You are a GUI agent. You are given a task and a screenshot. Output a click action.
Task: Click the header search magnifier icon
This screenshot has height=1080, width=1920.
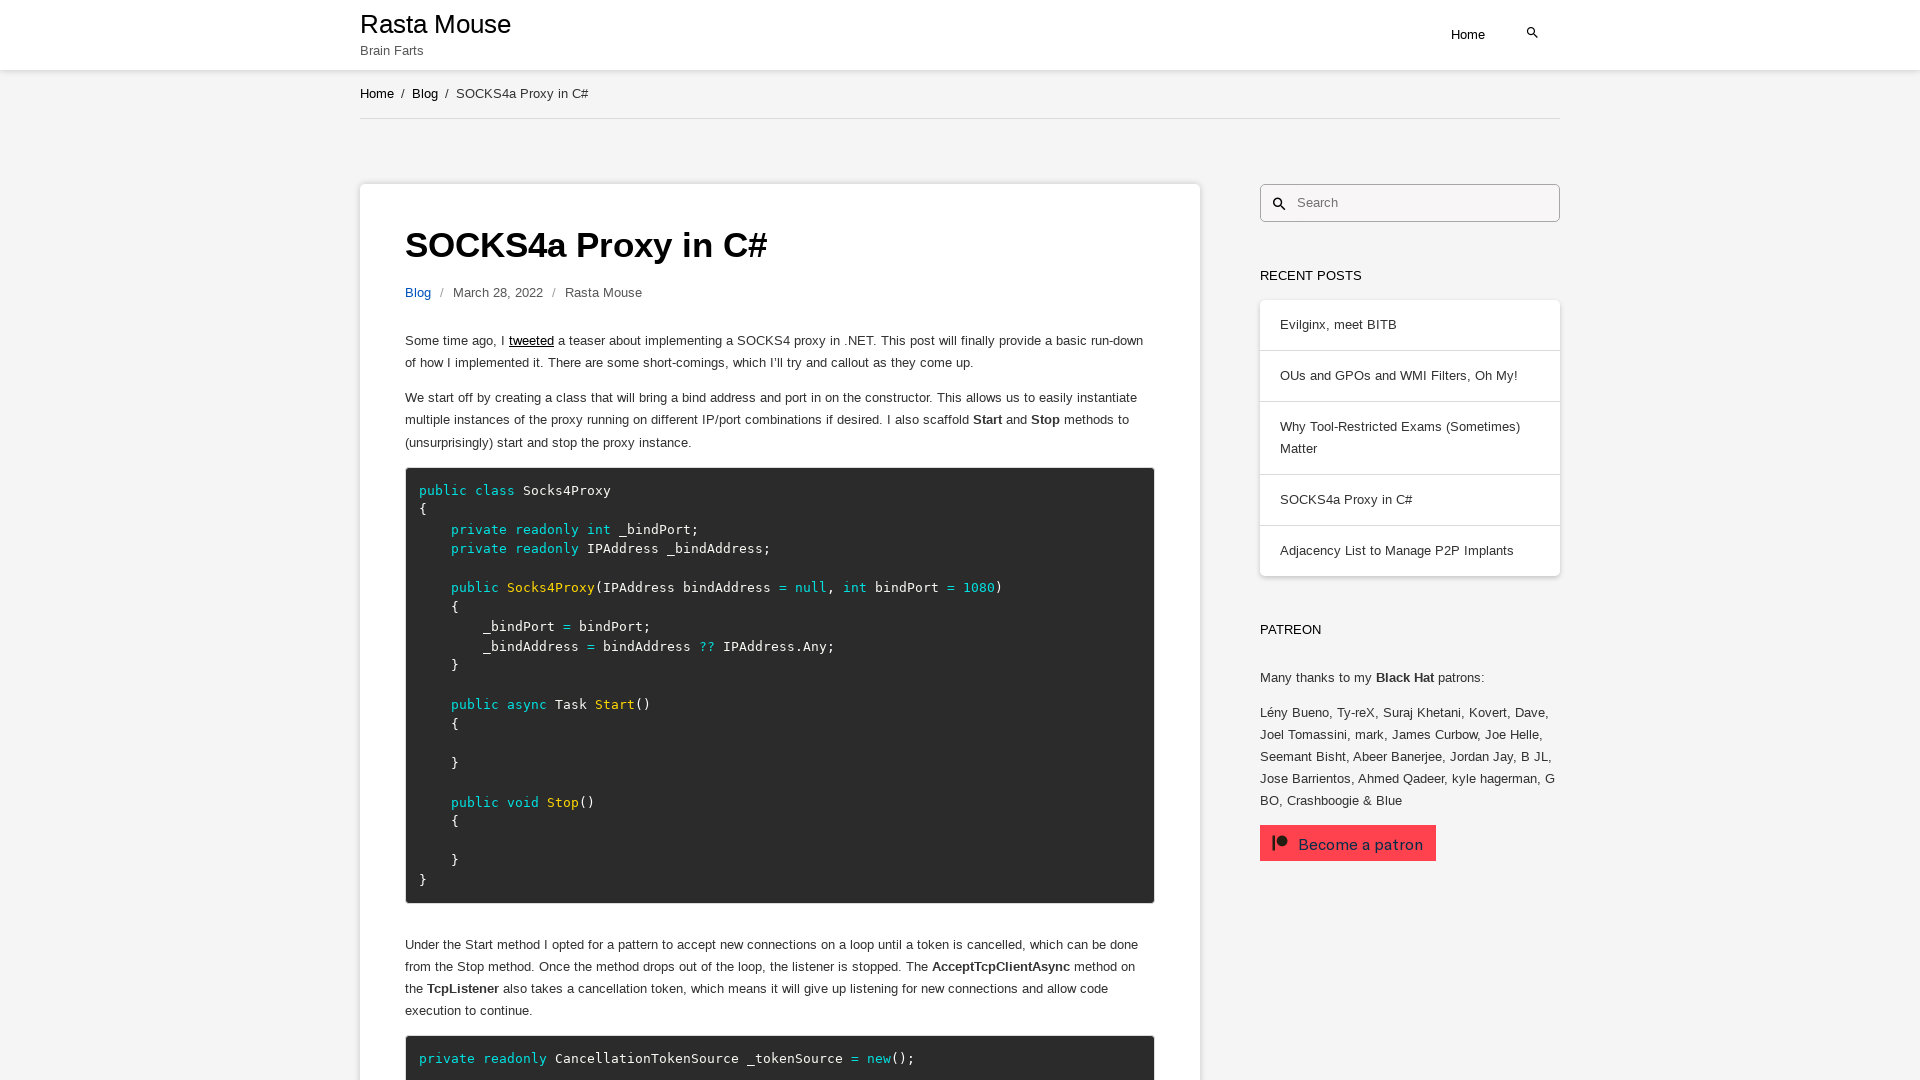1532,33
